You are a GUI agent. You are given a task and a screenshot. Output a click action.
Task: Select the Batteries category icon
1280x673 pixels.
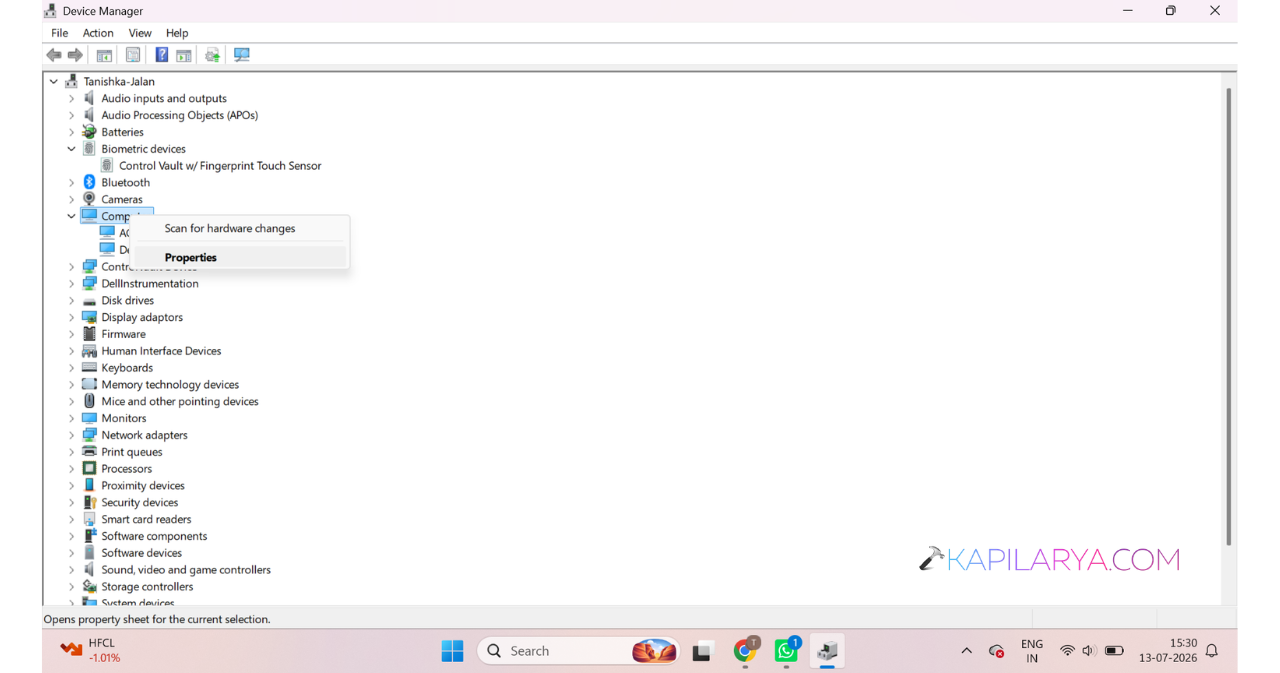coord(89,132)
